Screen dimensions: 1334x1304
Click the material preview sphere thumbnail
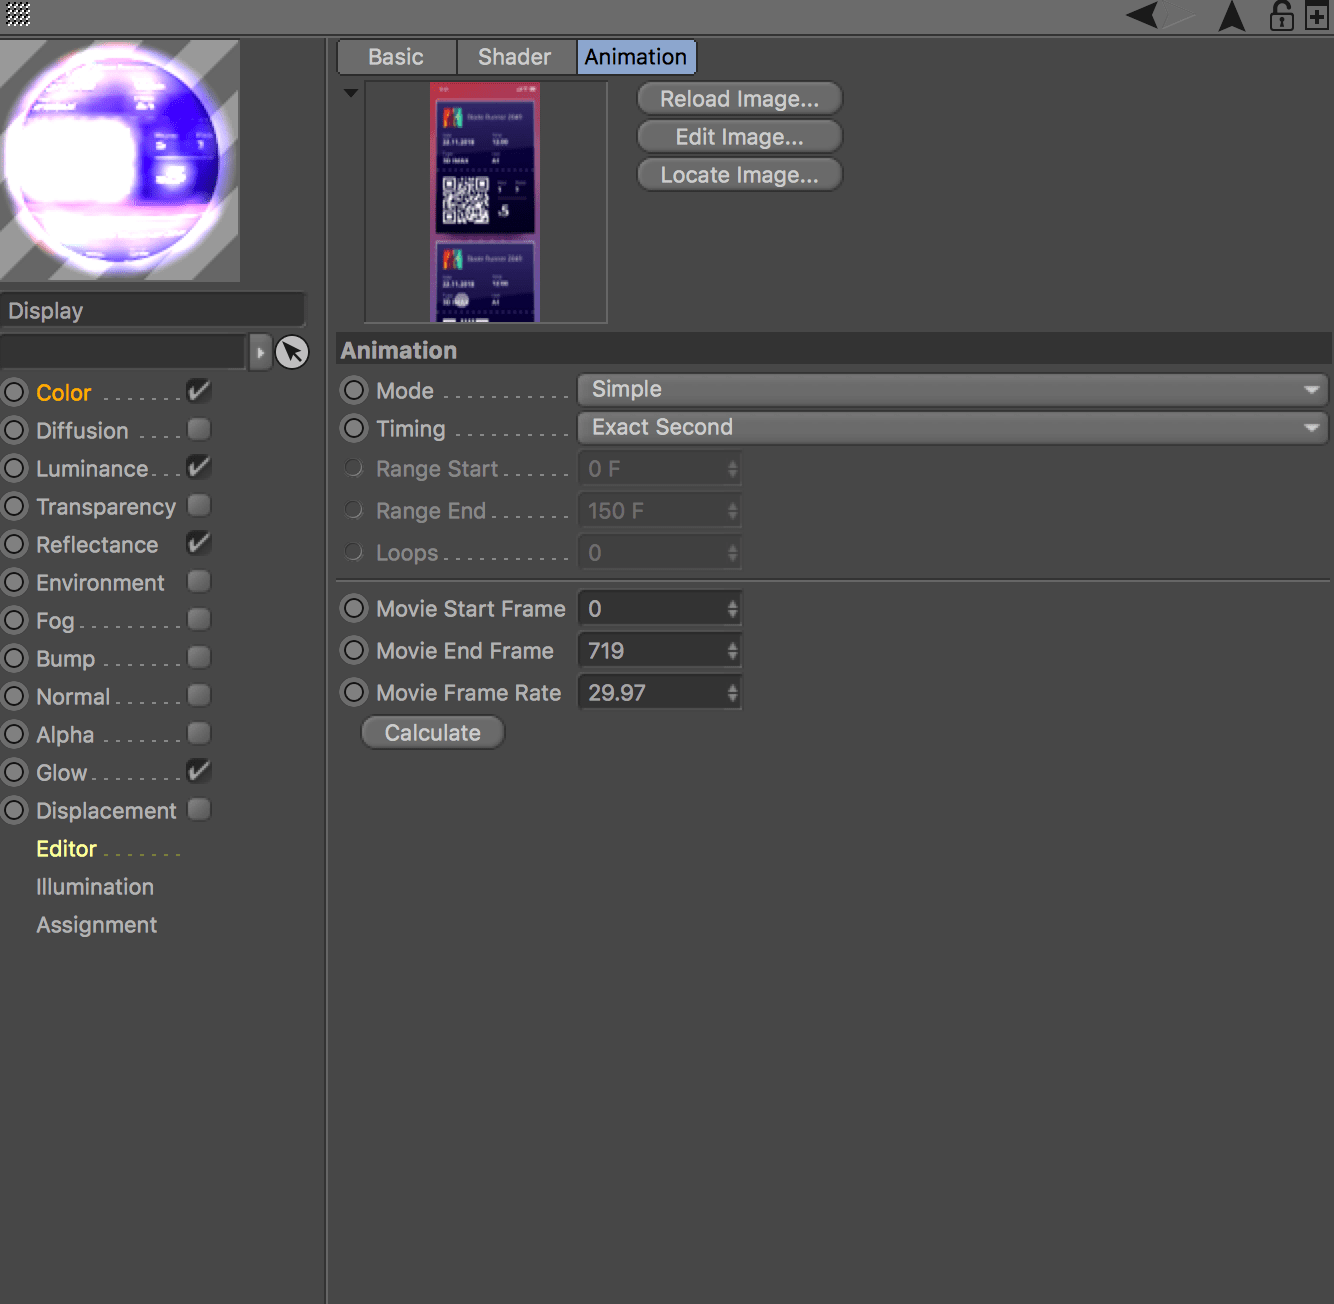(x=120, y=160)
